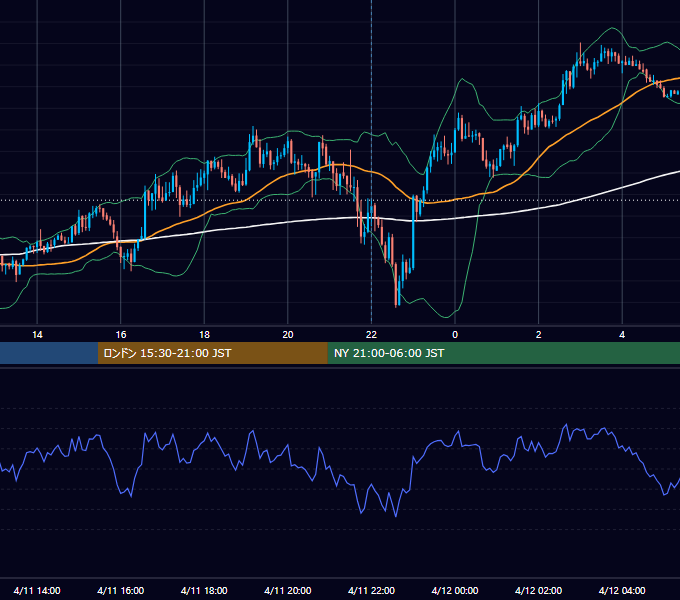Click the 4/11 20:00 date label
The image size is (680, 600).
coord(288,590)
